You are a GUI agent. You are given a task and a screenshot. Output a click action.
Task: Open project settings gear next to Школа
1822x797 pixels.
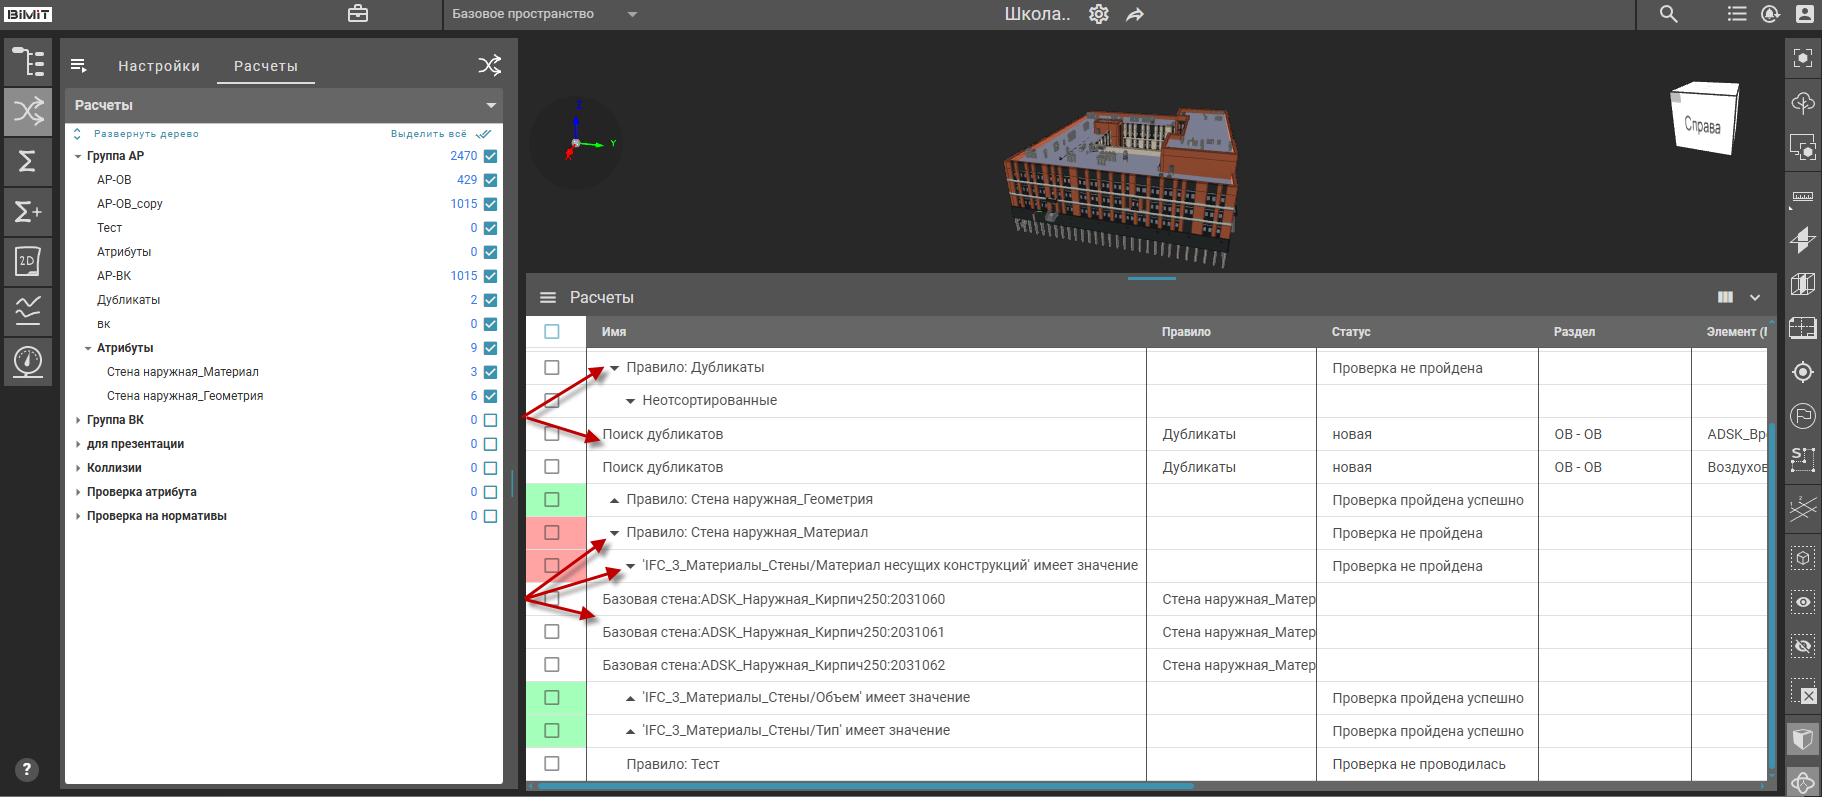point(1098,14)
